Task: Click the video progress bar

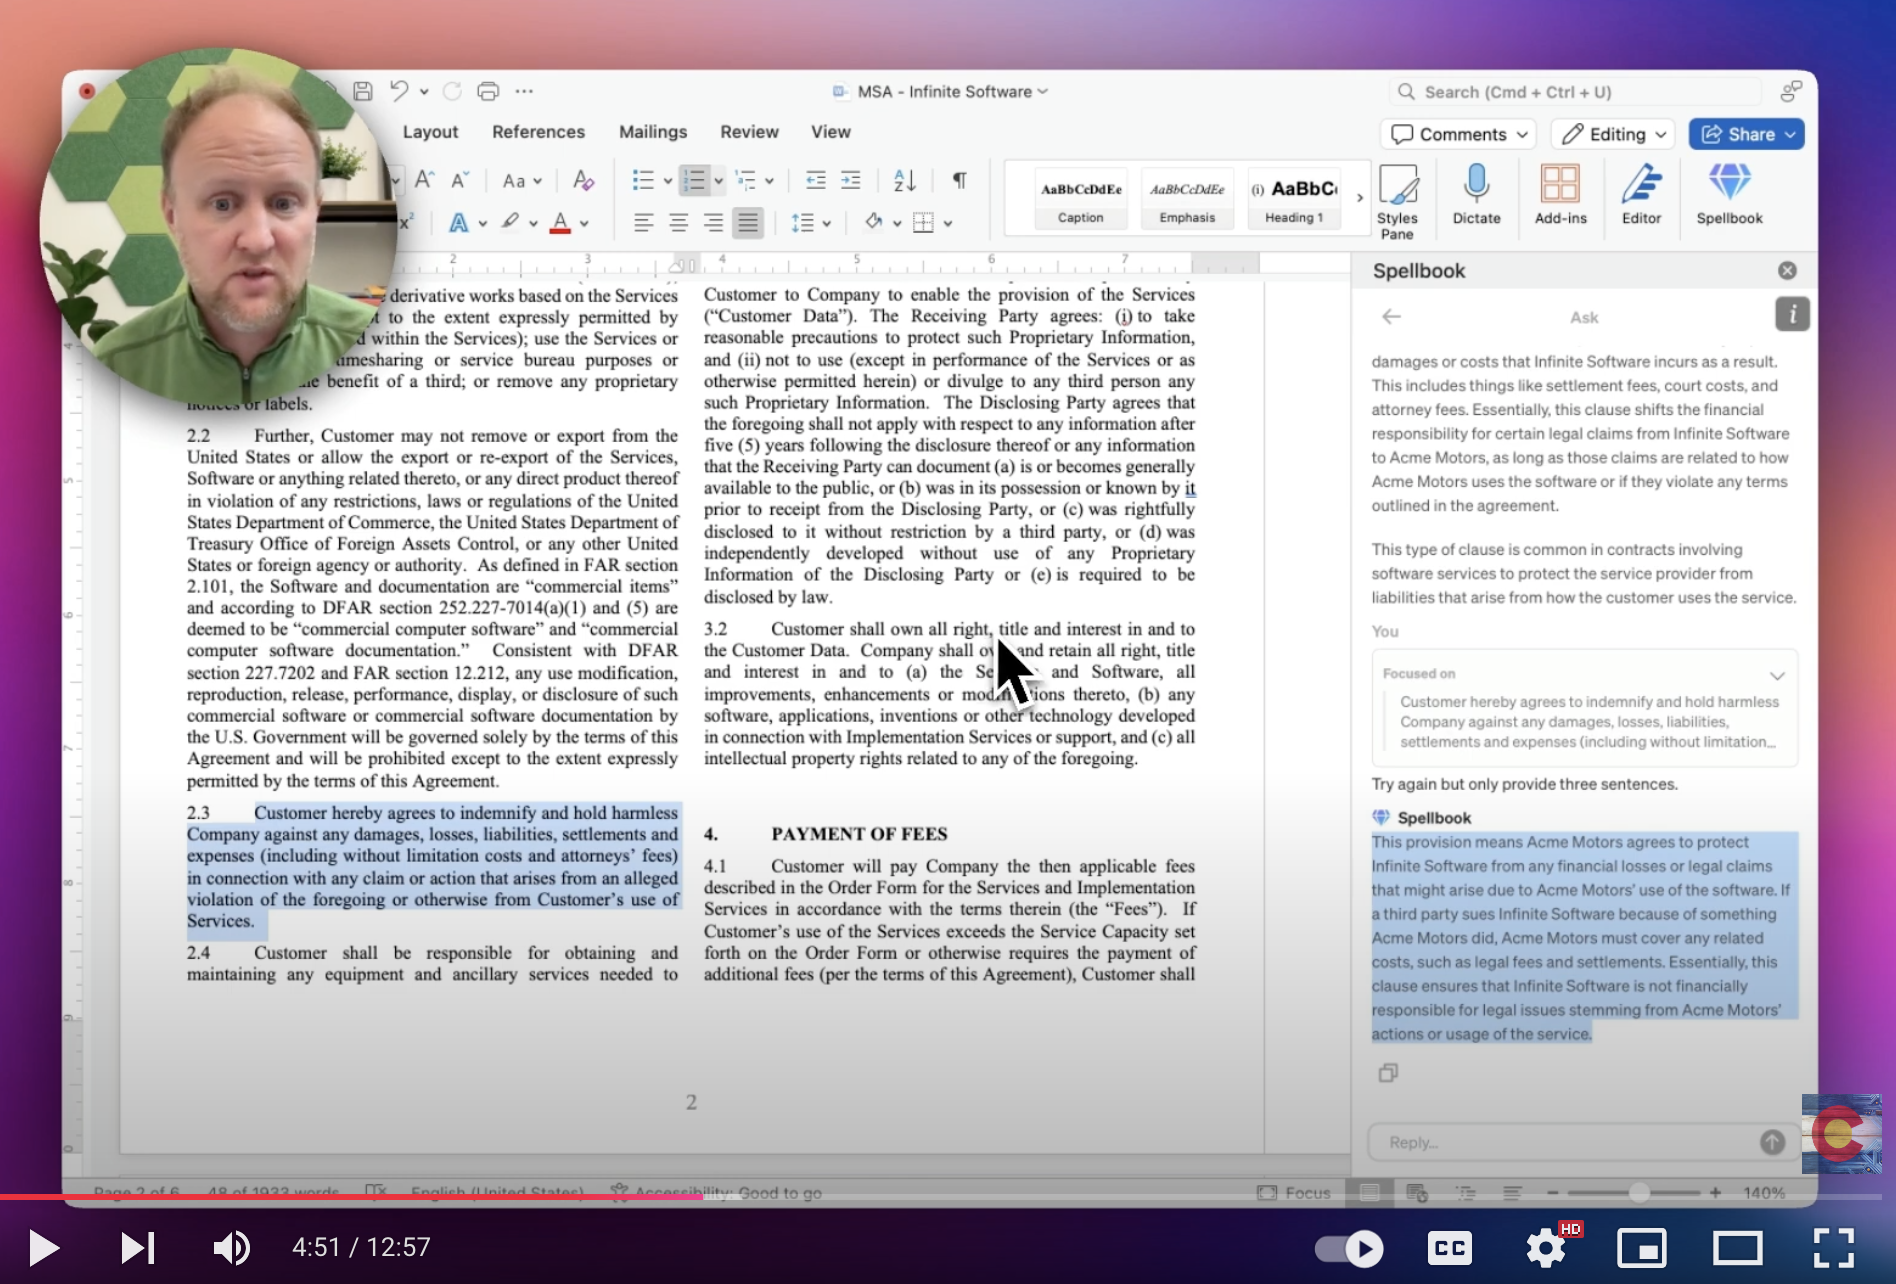Action: (948, 1196)
